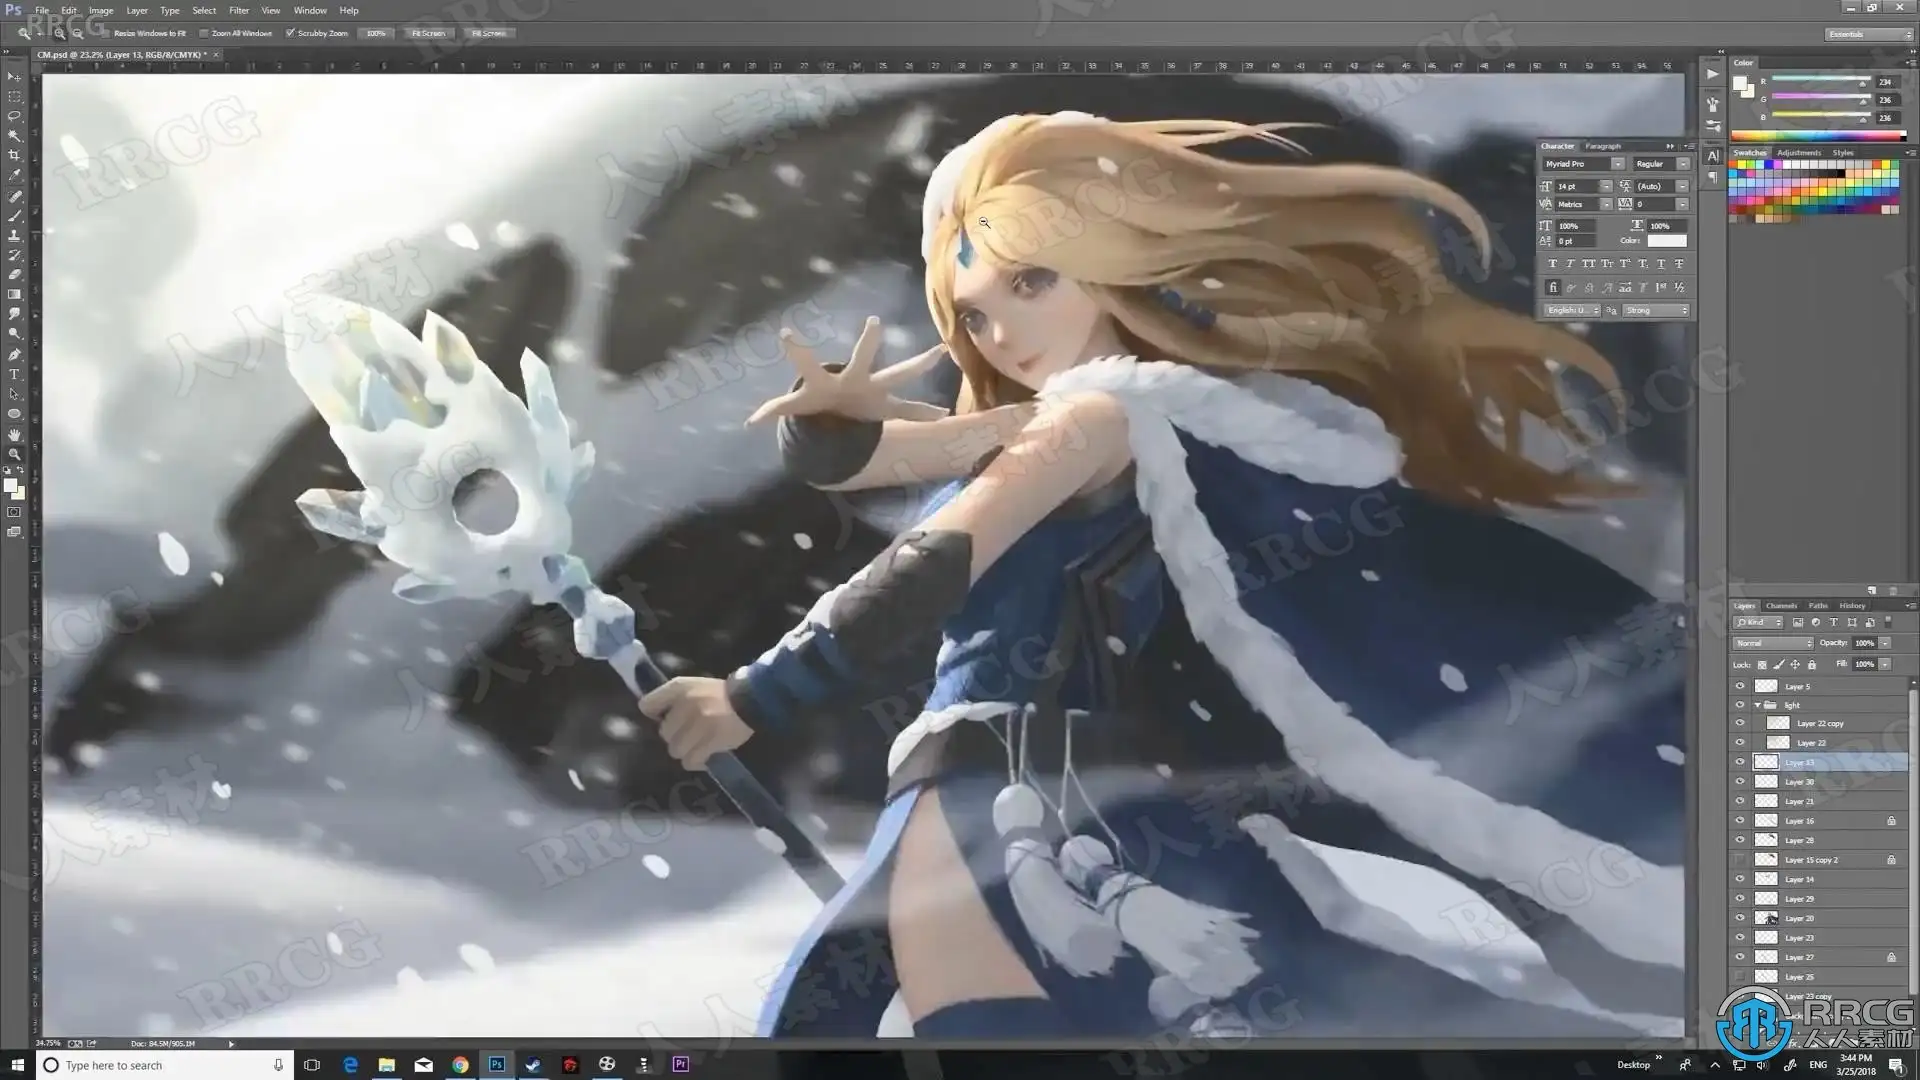The image size is (1920, 1080).
Task: Open the layer blend mode Normal dropdown
Action: [x=1773, y=643]
